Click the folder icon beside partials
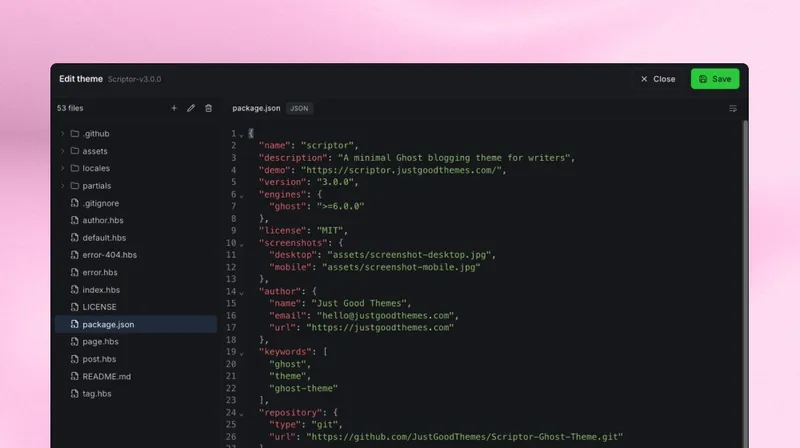Screen dimensions: 800x448 [x=74, y=186]
